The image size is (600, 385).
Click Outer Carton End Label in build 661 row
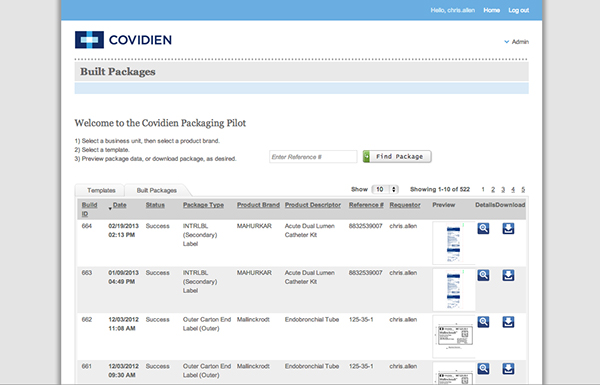point(207,371)
